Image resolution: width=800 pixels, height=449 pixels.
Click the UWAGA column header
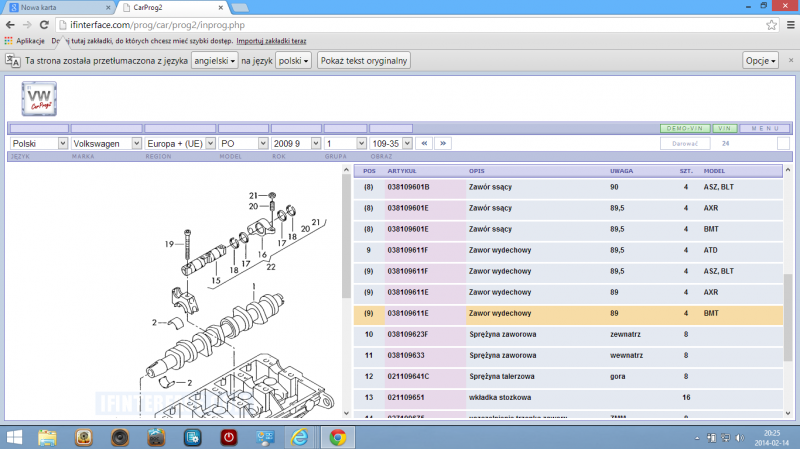[621, 171]
